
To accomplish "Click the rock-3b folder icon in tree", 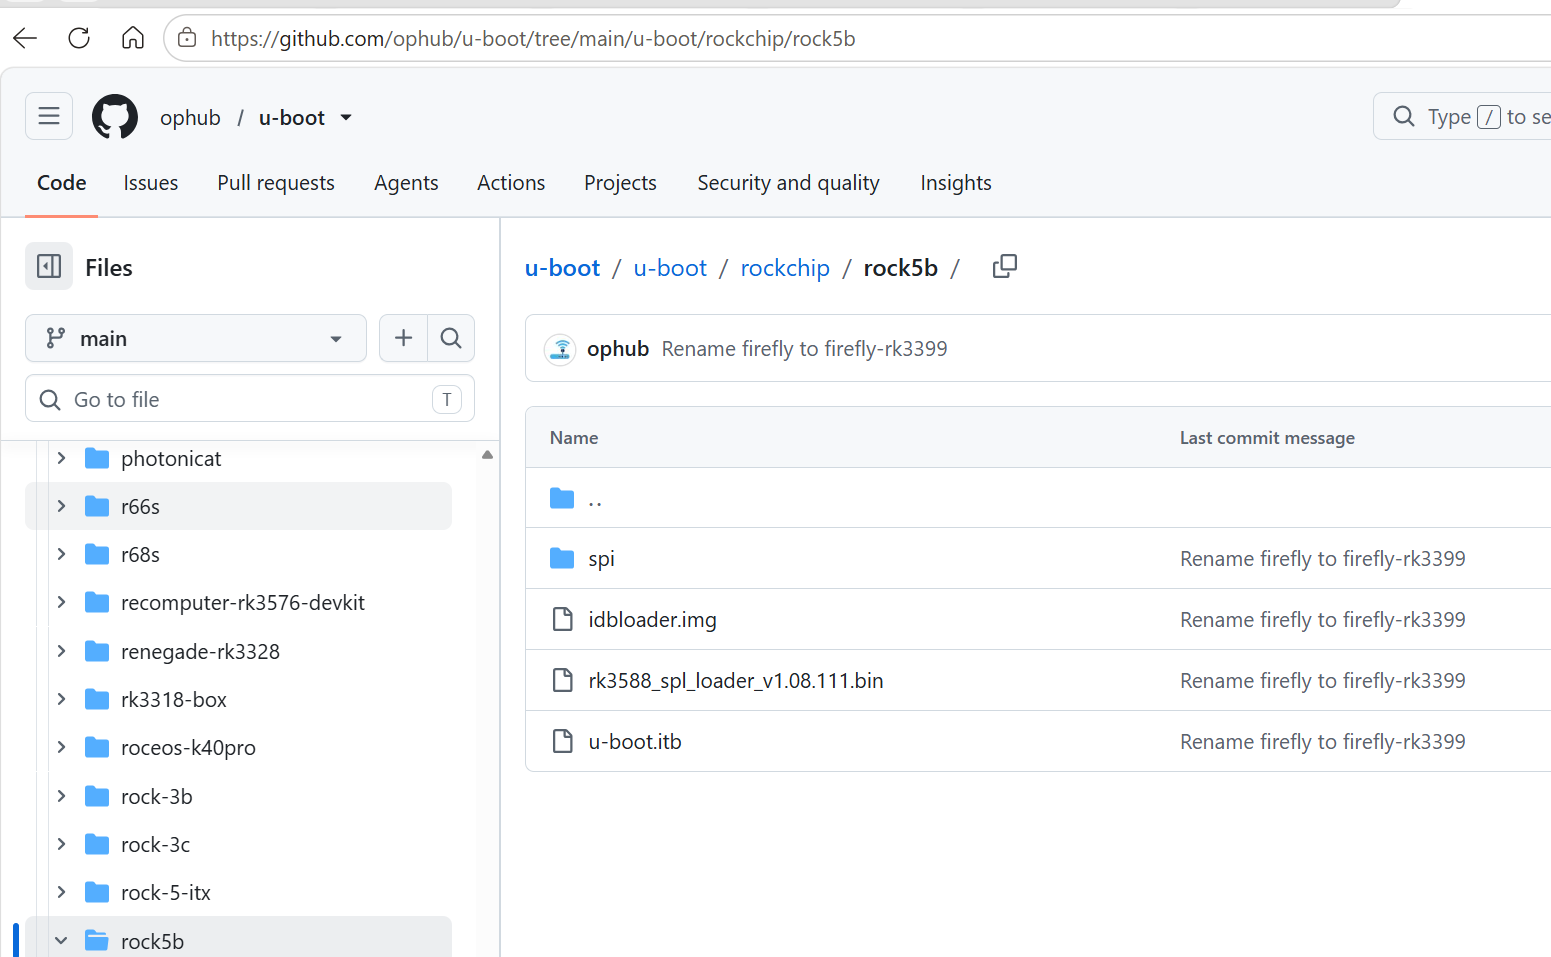I will pos(97,796).
